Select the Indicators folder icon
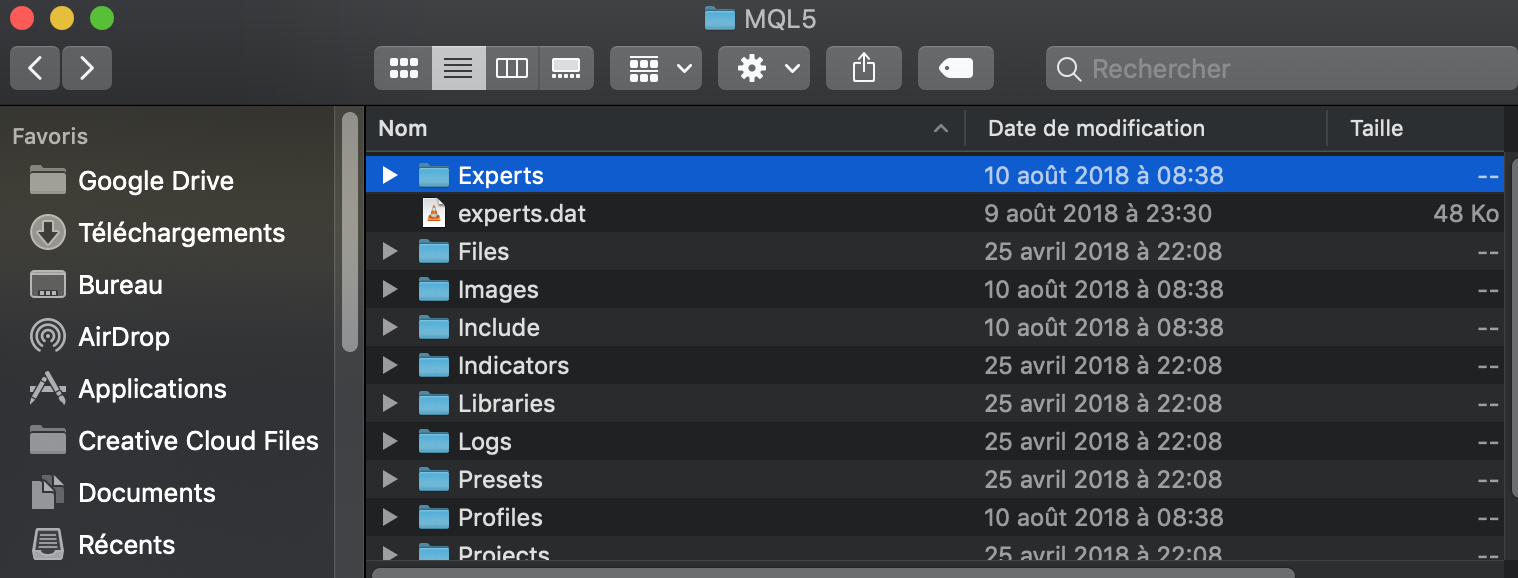 [x=434, y=365]
